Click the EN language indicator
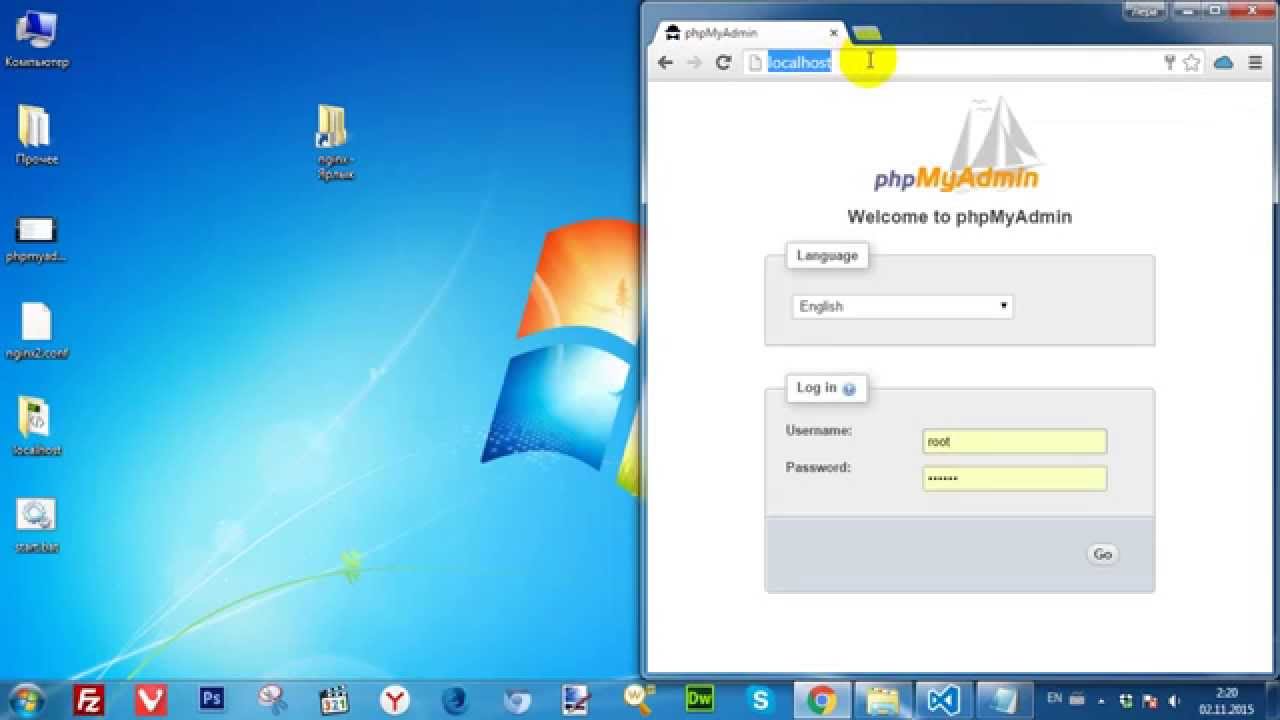1280x720 pixels. [1054, 697]
